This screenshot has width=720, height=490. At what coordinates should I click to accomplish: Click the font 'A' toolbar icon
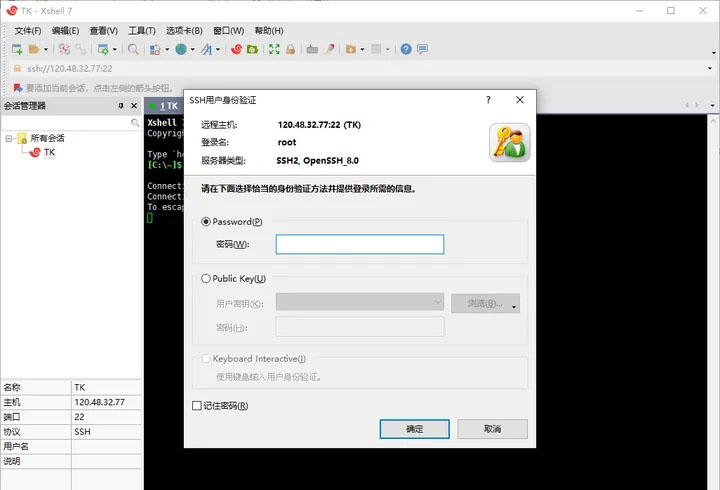click(206, 49)
